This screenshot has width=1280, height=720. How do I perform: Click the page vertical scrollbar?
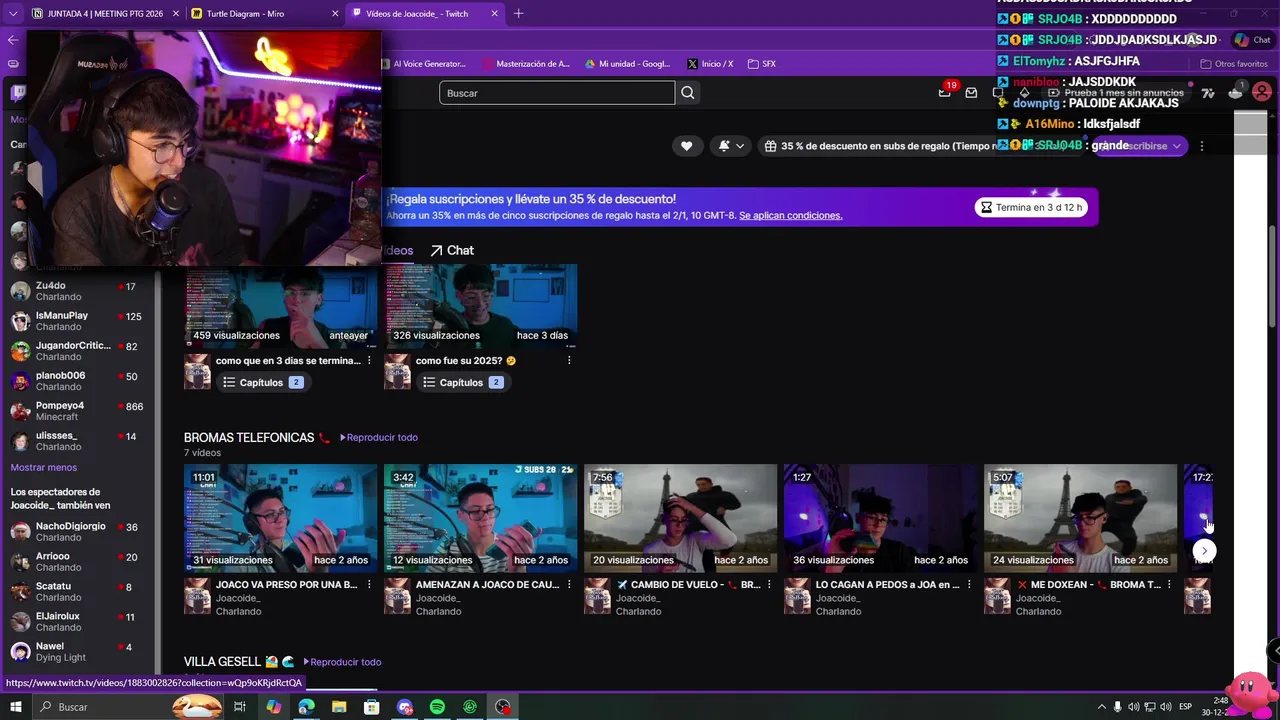1273,275
